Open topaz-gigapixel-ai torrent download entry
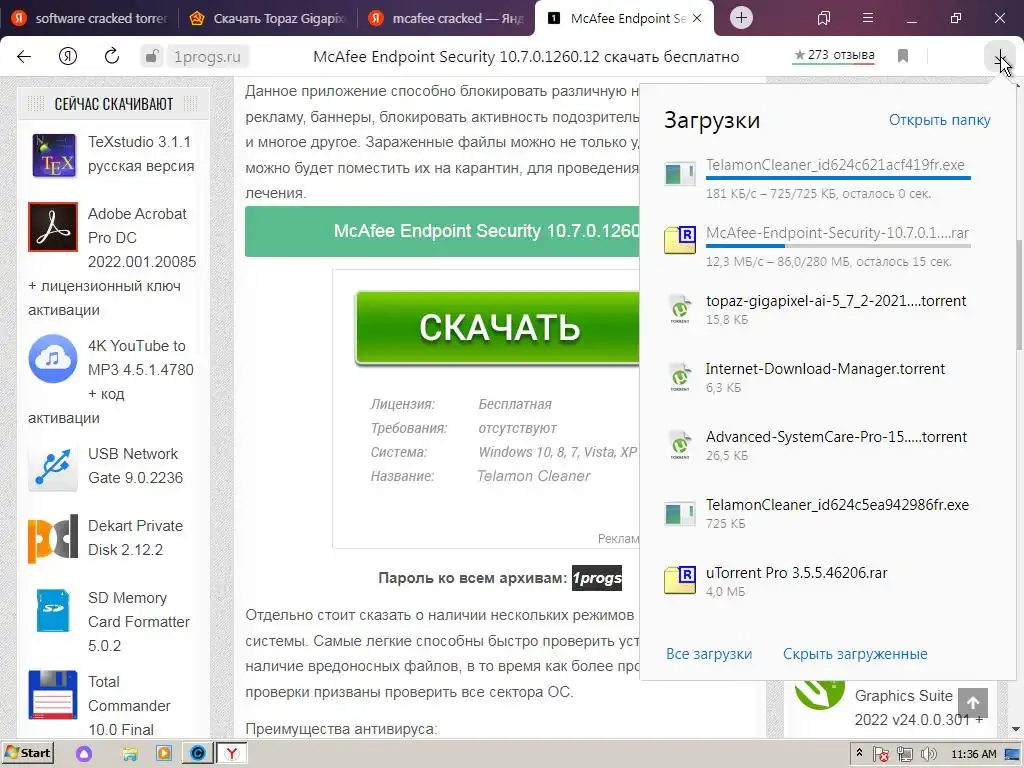 click(828, 310)
